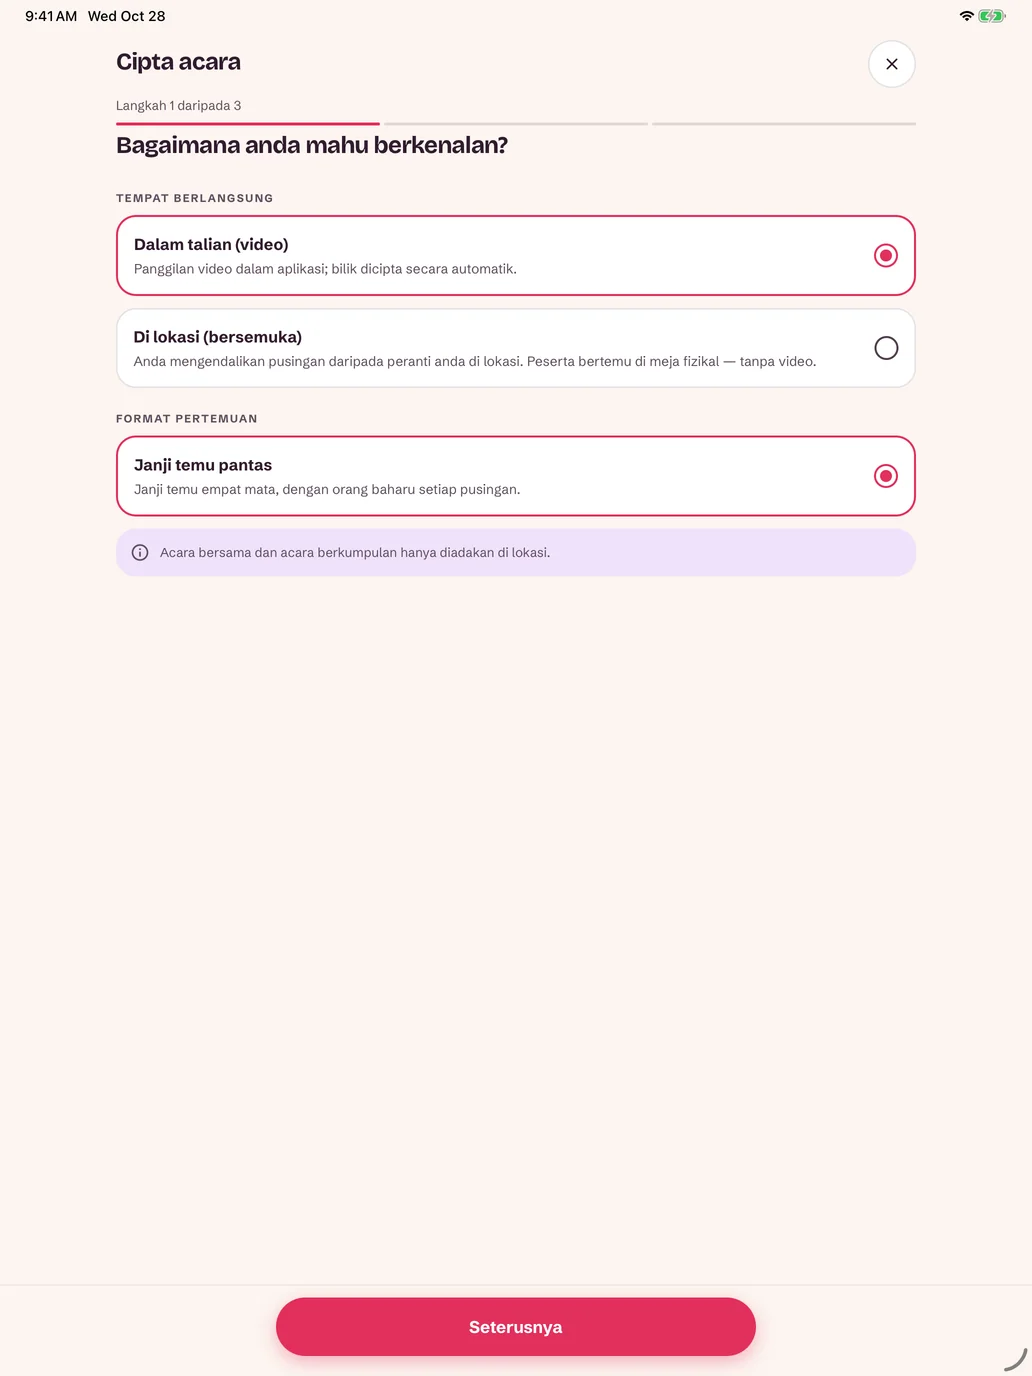
Task: Click third step progress bar segment
Action: pos(784,124)
